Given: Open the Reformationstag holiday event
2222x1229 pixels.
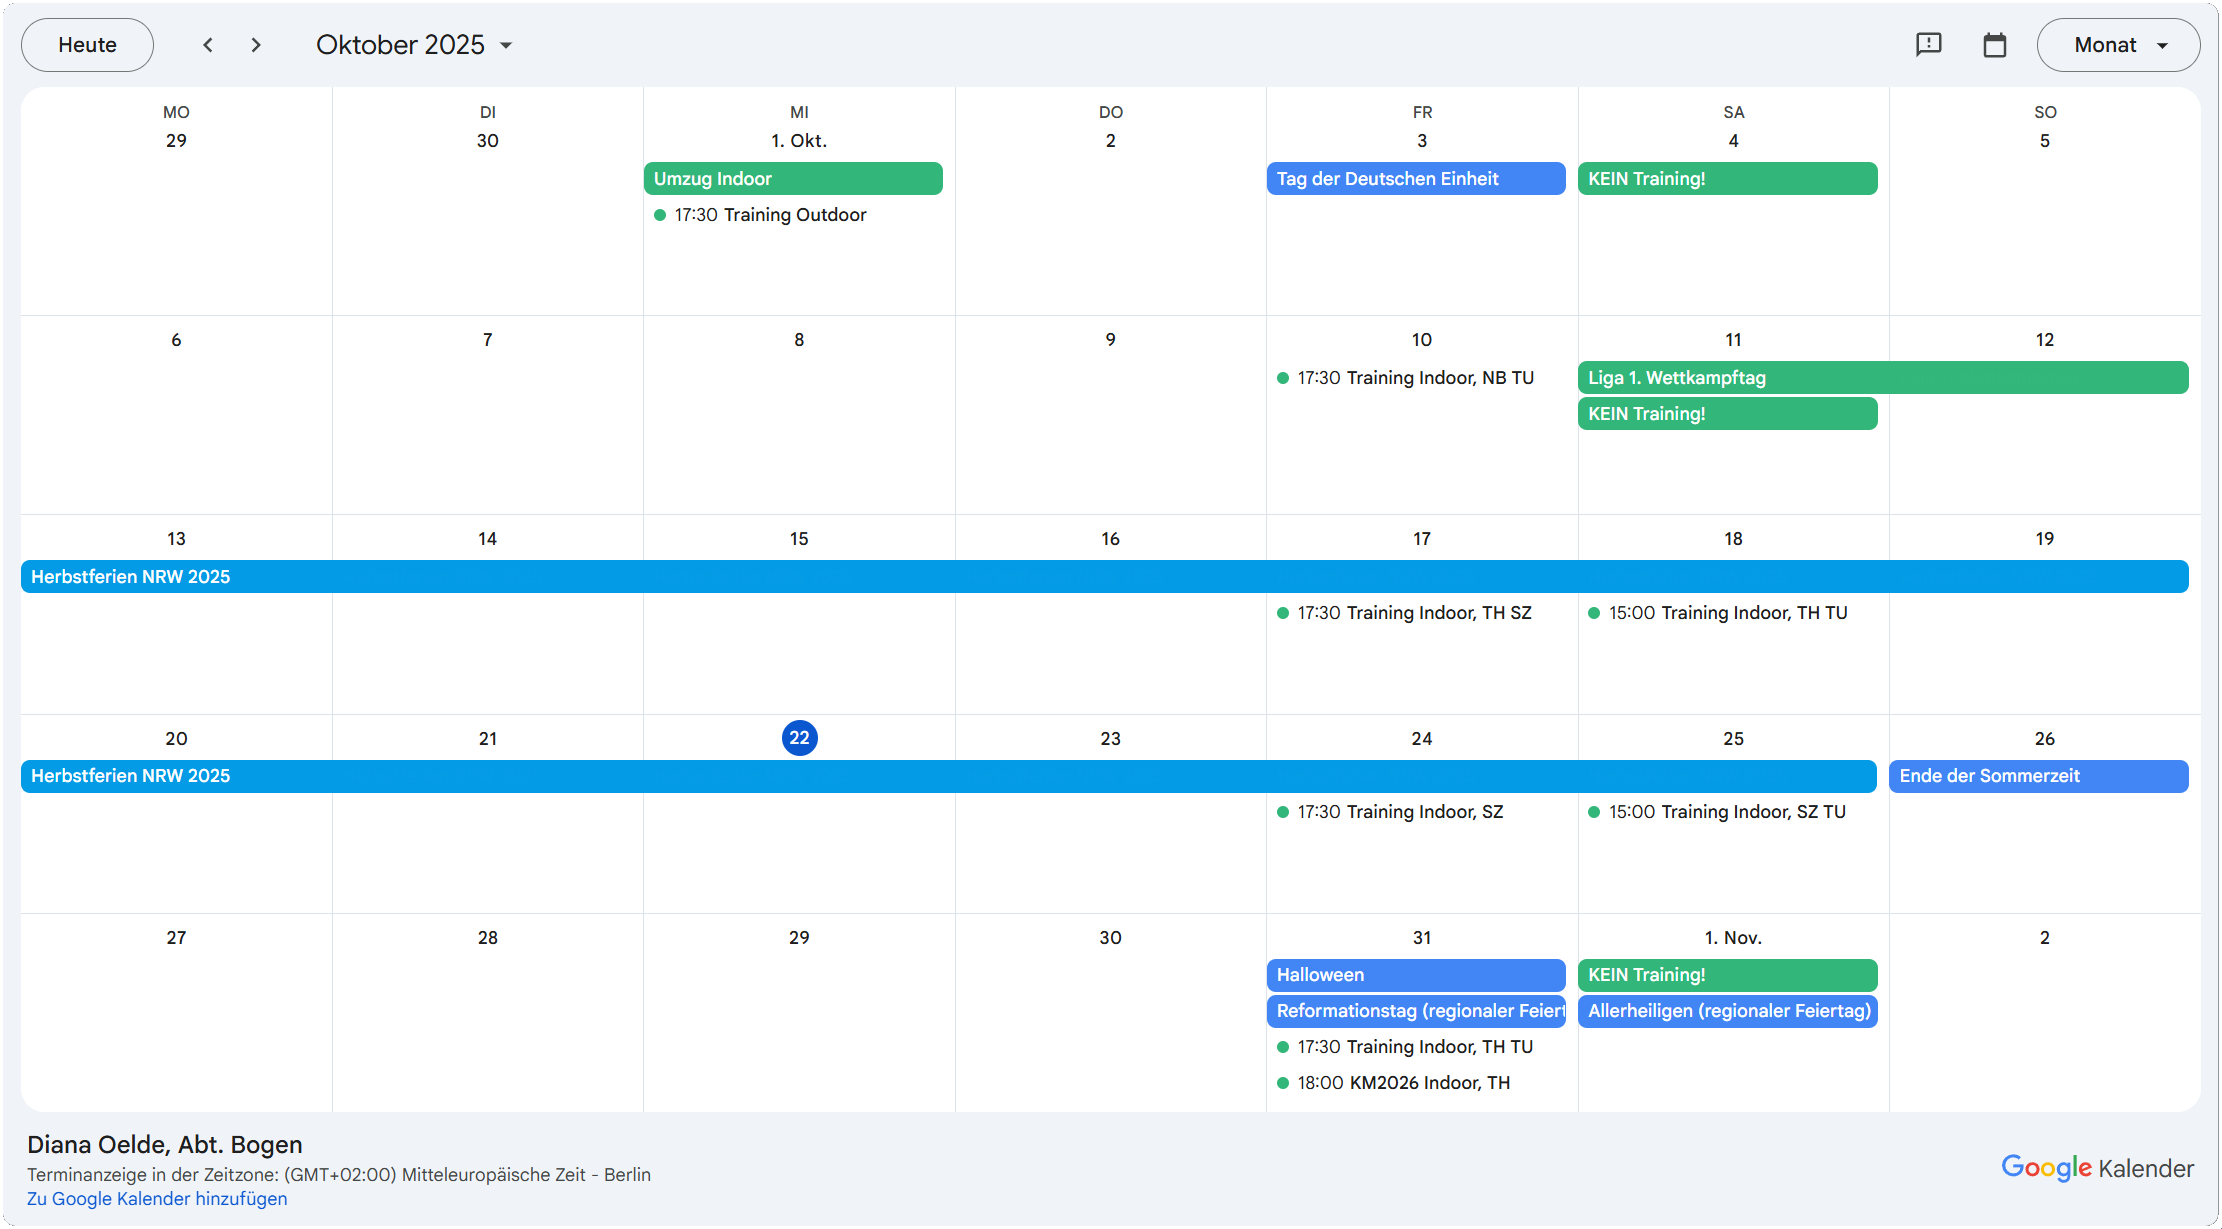Looking at the screenshot, I should [x=1415, y=1011].
